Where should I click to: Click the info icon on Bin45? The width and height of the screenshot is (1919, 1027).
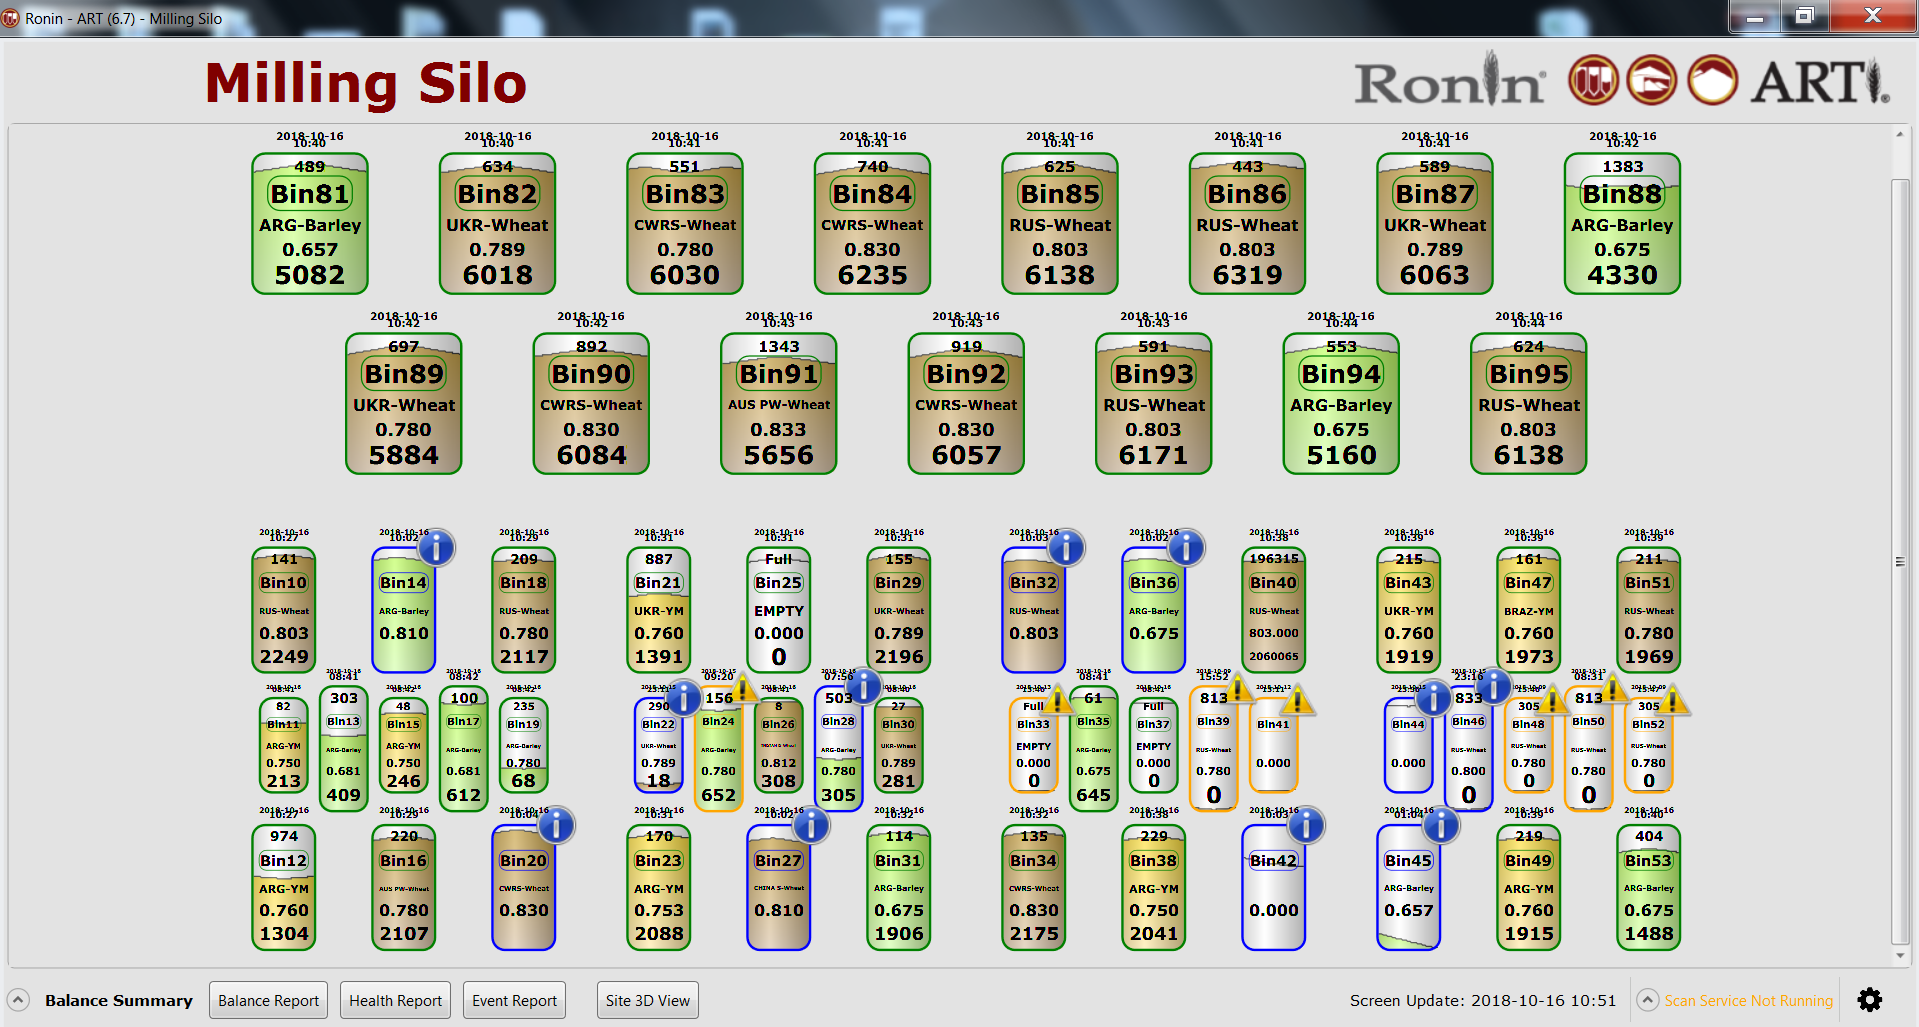(1441, 825)
